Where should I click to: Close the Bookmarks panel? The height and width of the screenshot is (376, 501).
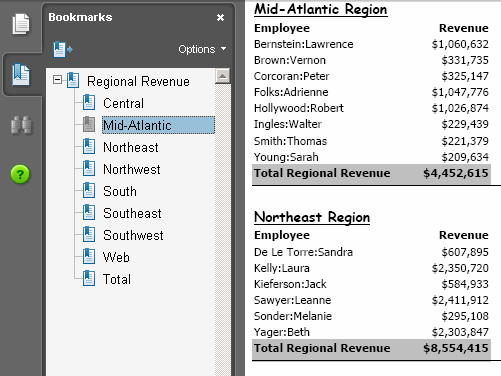220,17
